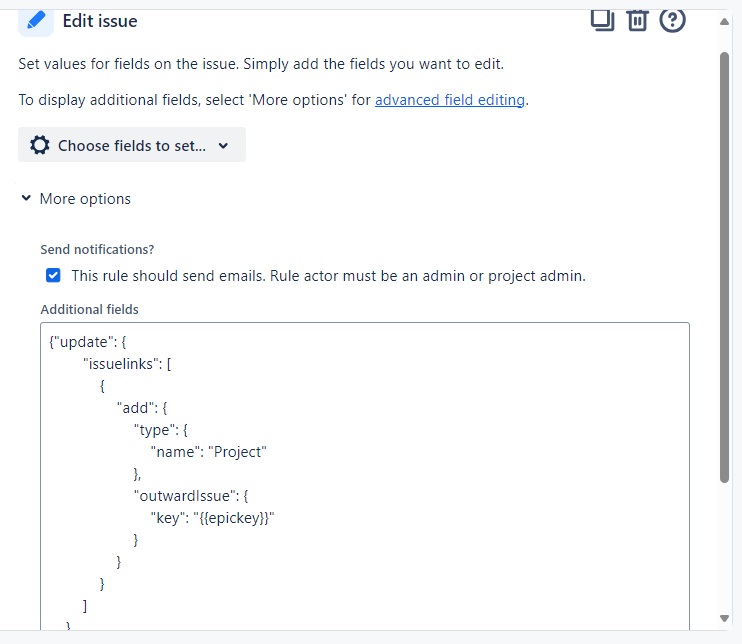
Task: Click the "key": "{{epickey}}" line
Action: (212, 518)
